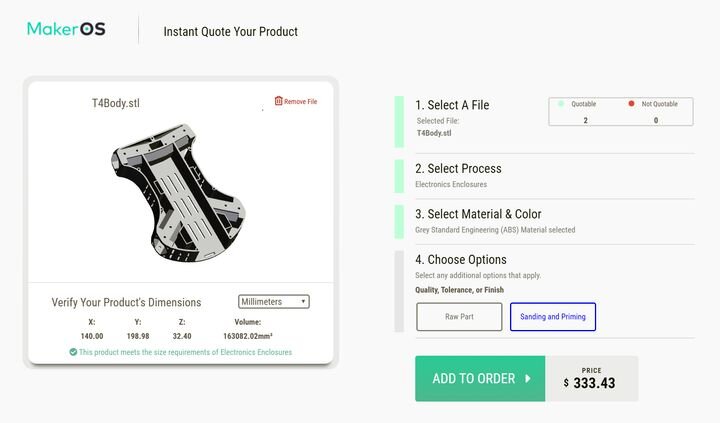Screen dimensions: 720x423
Task: Click the Selected File T4Body.stl name
Action: point(434,132)
